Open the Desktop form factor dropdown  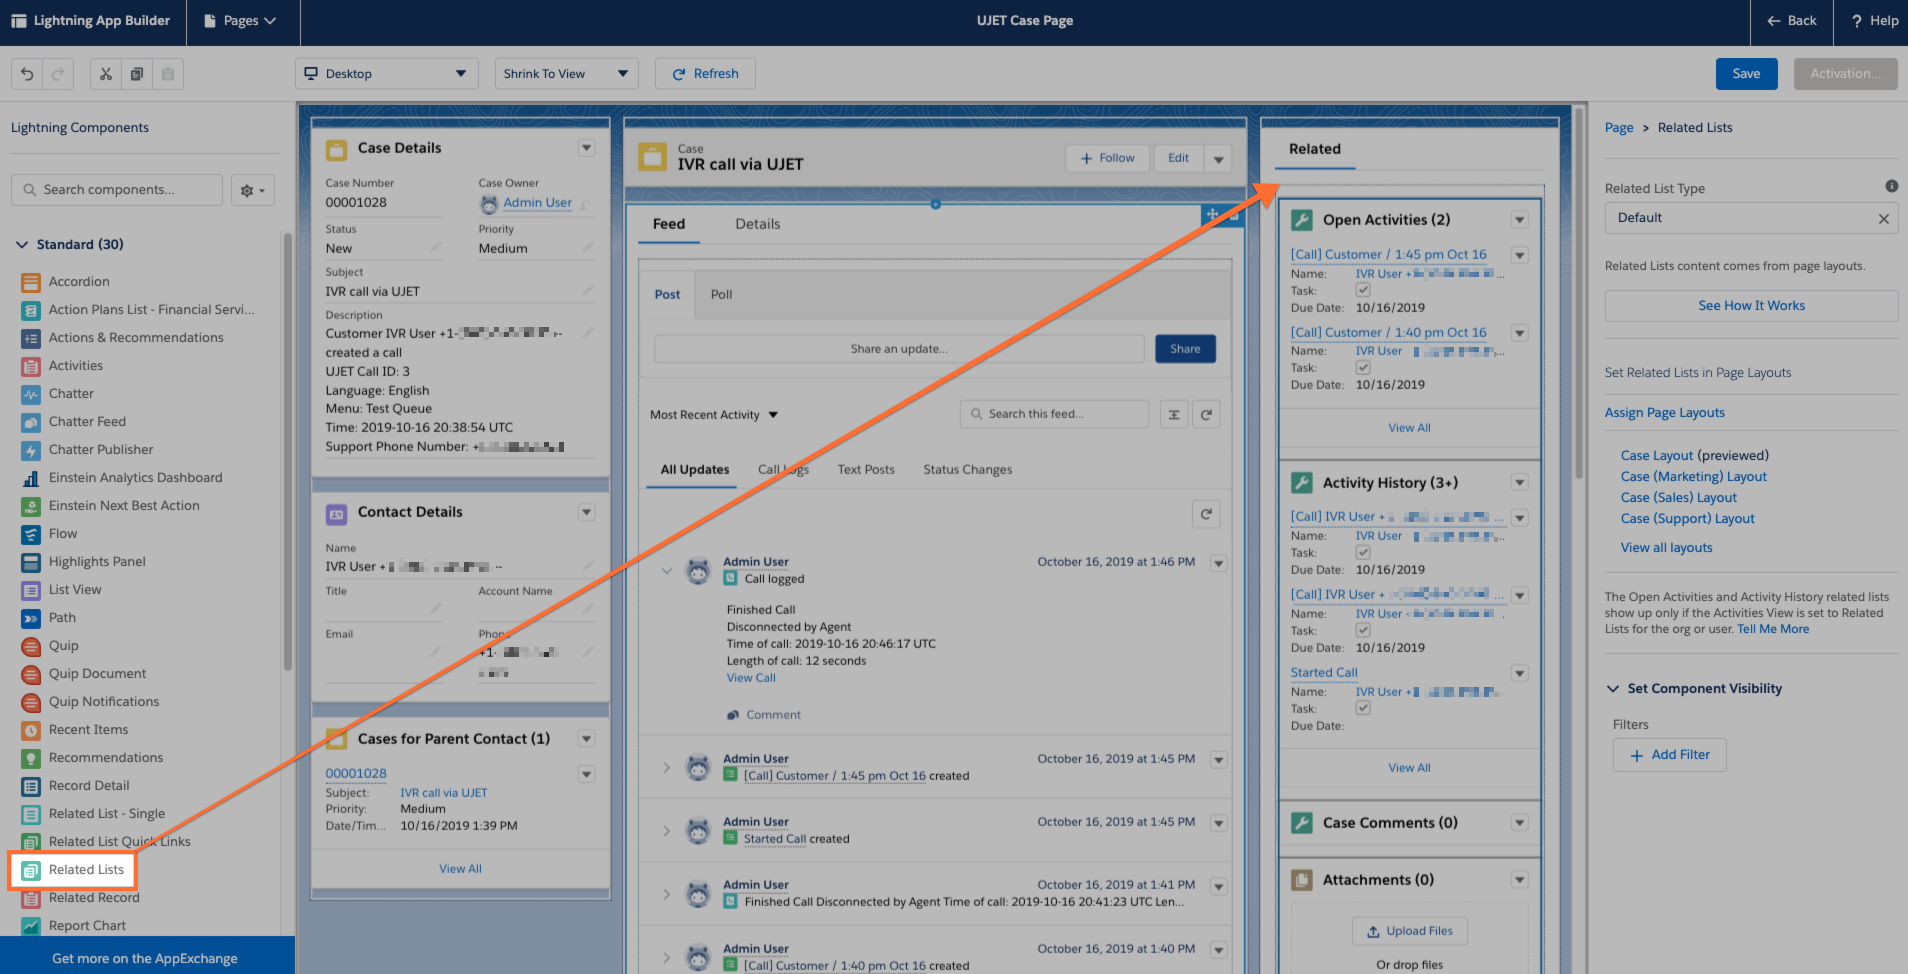click(387, 74)
